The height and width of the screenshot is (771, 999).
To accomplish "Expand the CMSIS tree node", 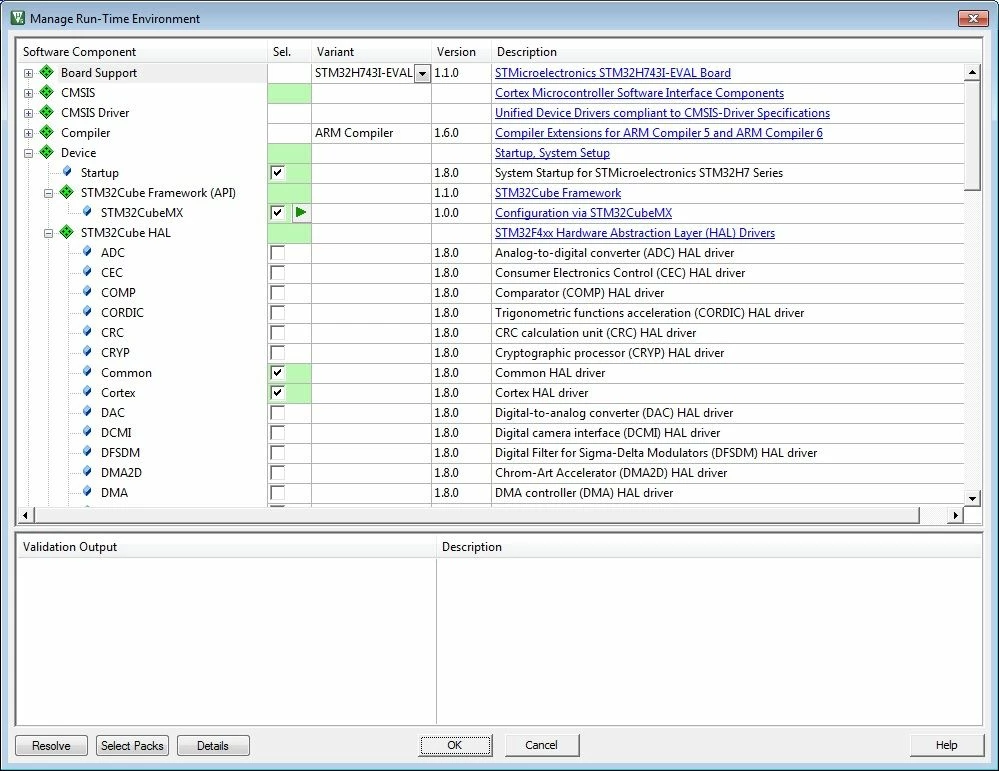I will click(28, 93).
